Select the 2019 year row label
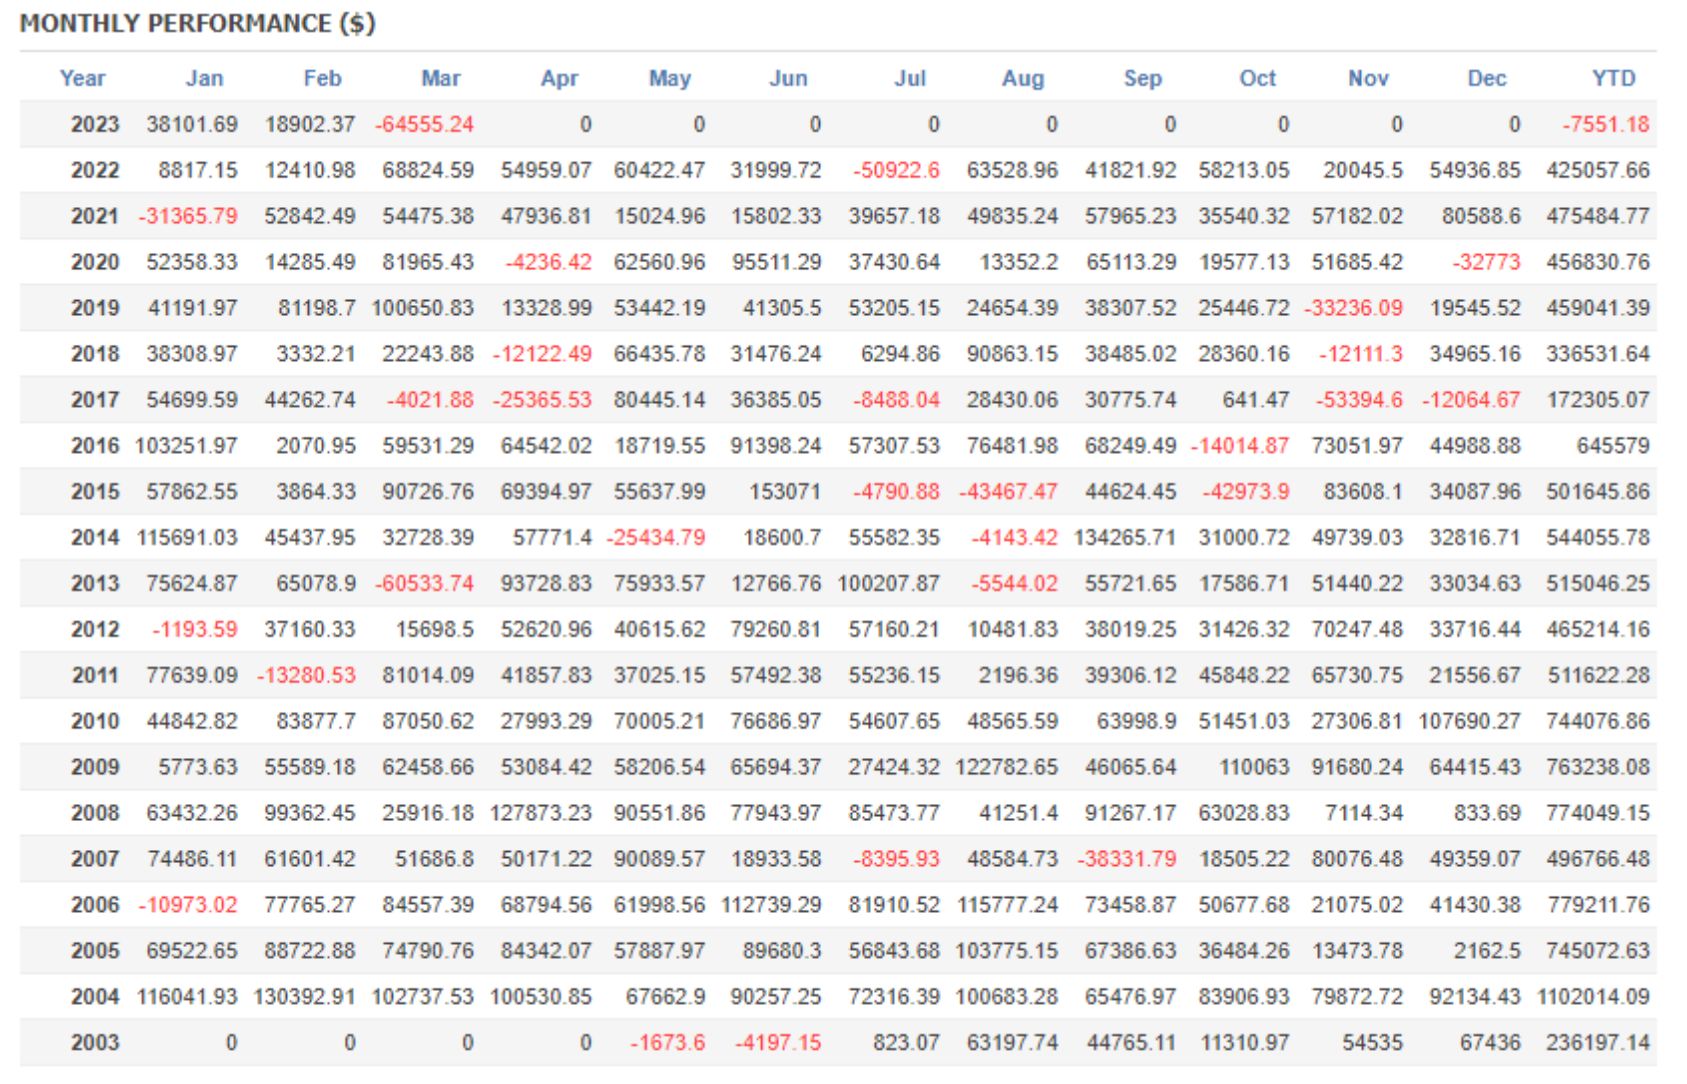 (94, 308)
